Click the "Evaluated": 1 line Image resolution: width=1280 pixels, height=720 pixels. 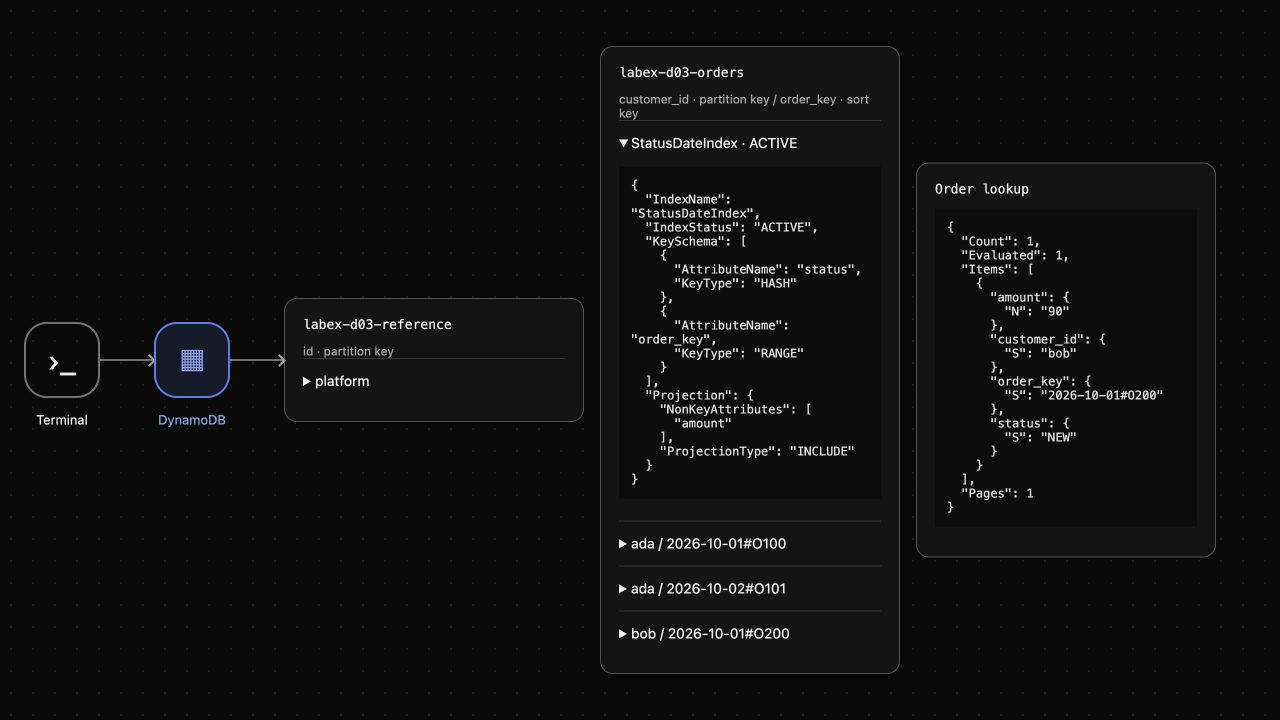click(x=1015, y=255)
